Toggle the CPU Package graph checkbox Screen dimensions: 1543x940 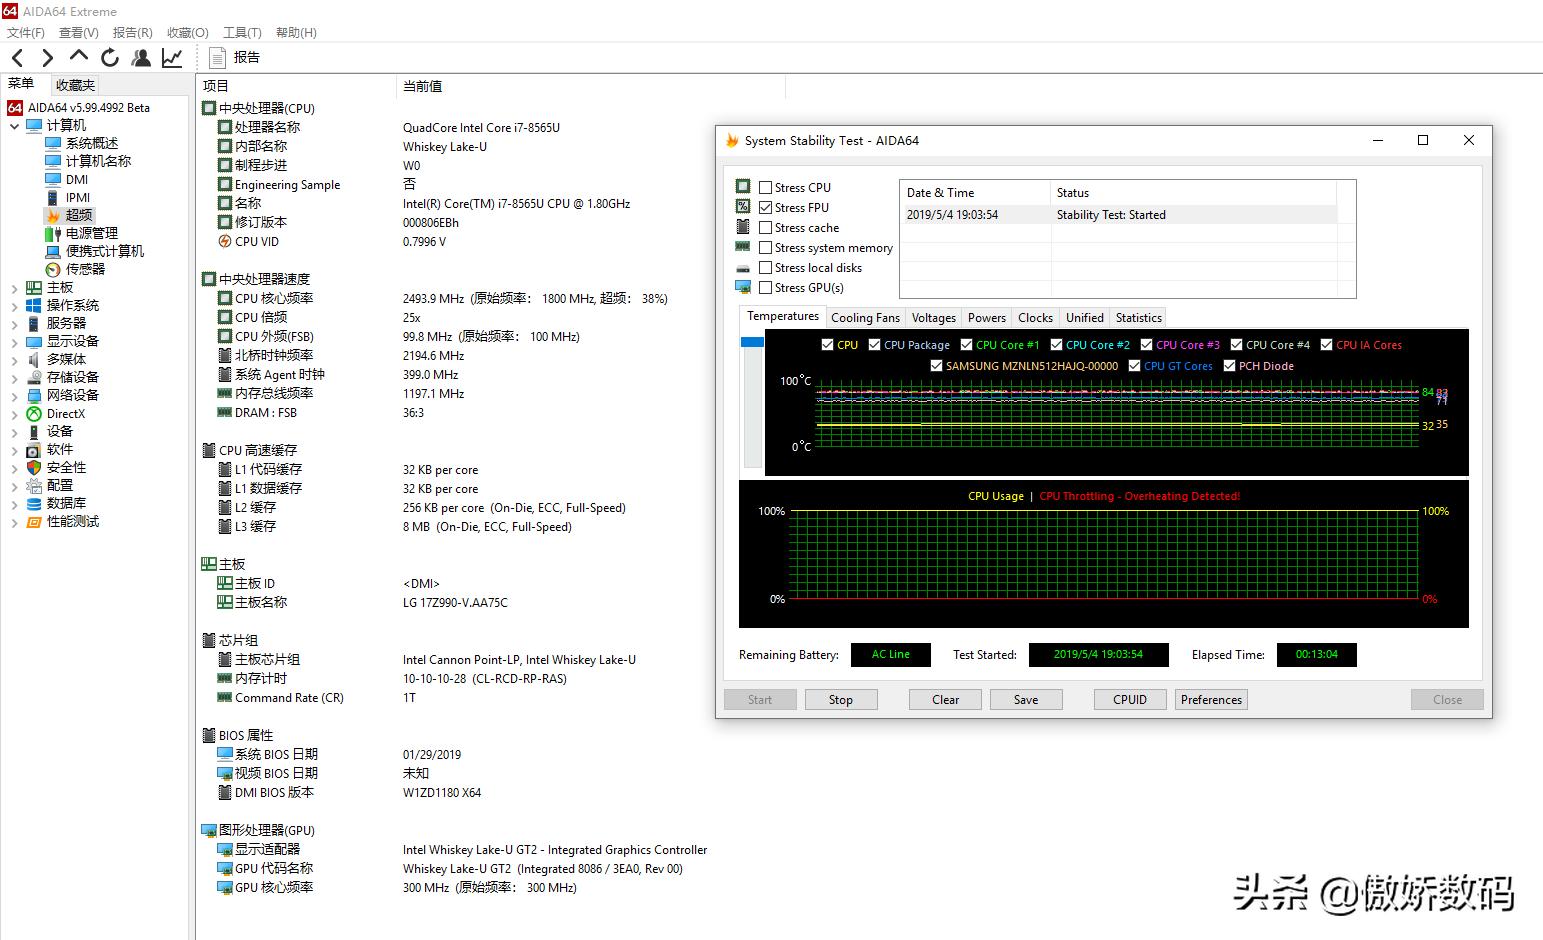(874, 345)
